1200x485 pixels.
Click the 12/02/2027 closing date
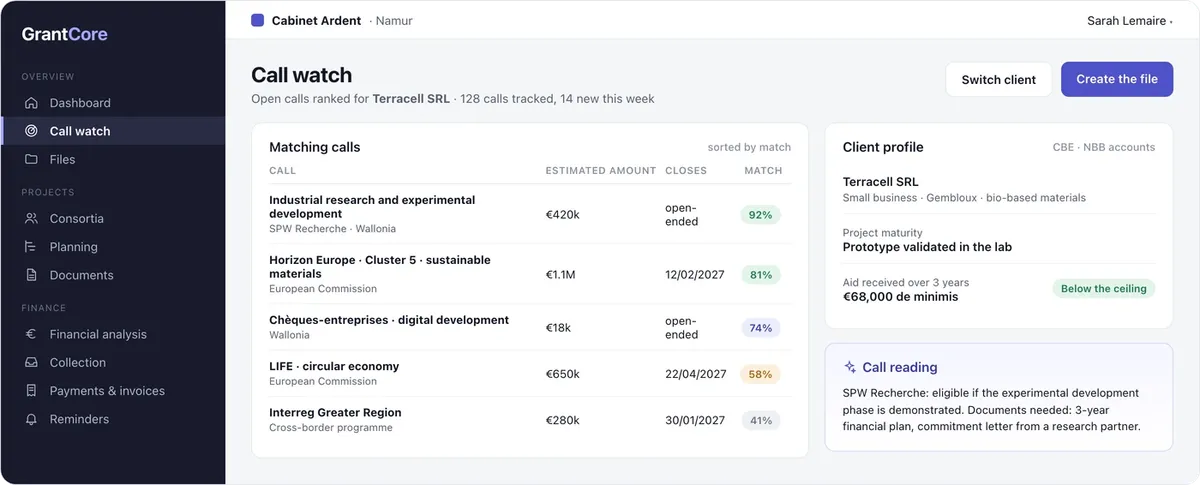[x=696, y=275]
